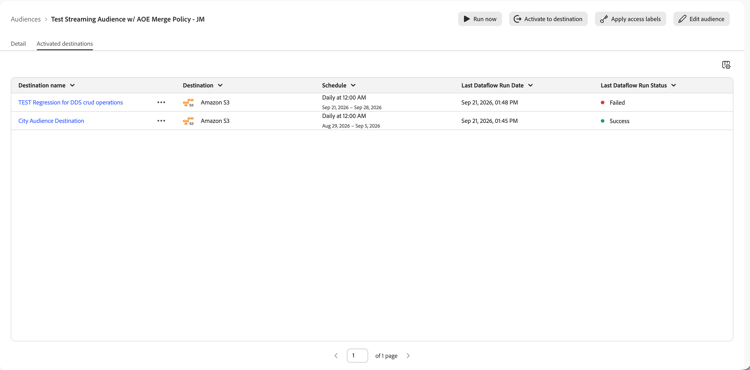This screenshot has height=370, width=750.
Task: Open the Destination column header dropdown
Action: click(220, 85)
